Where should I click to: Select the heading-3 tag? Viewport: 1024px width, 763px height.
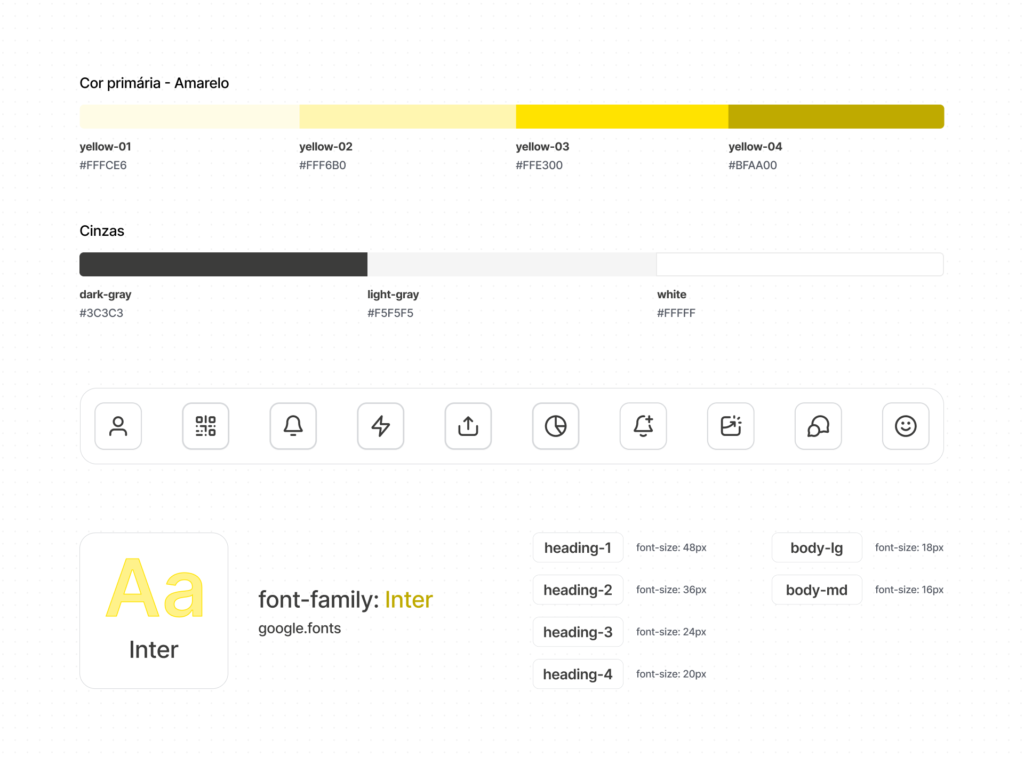click(x=578, y=632)
